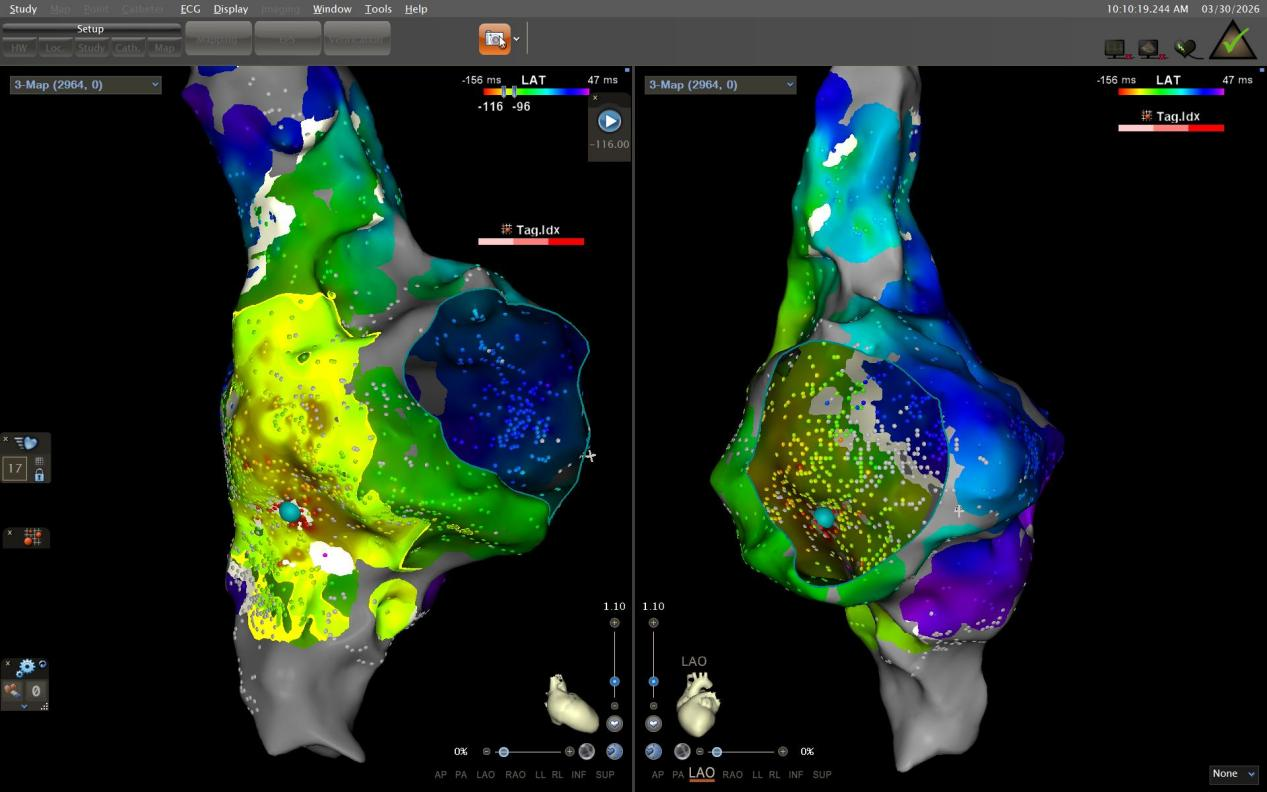Click the heart-with-lines icon in left widget
The width and height of the screenshot is (1267, 792).
pyautogui.click(x=26, y=443)
